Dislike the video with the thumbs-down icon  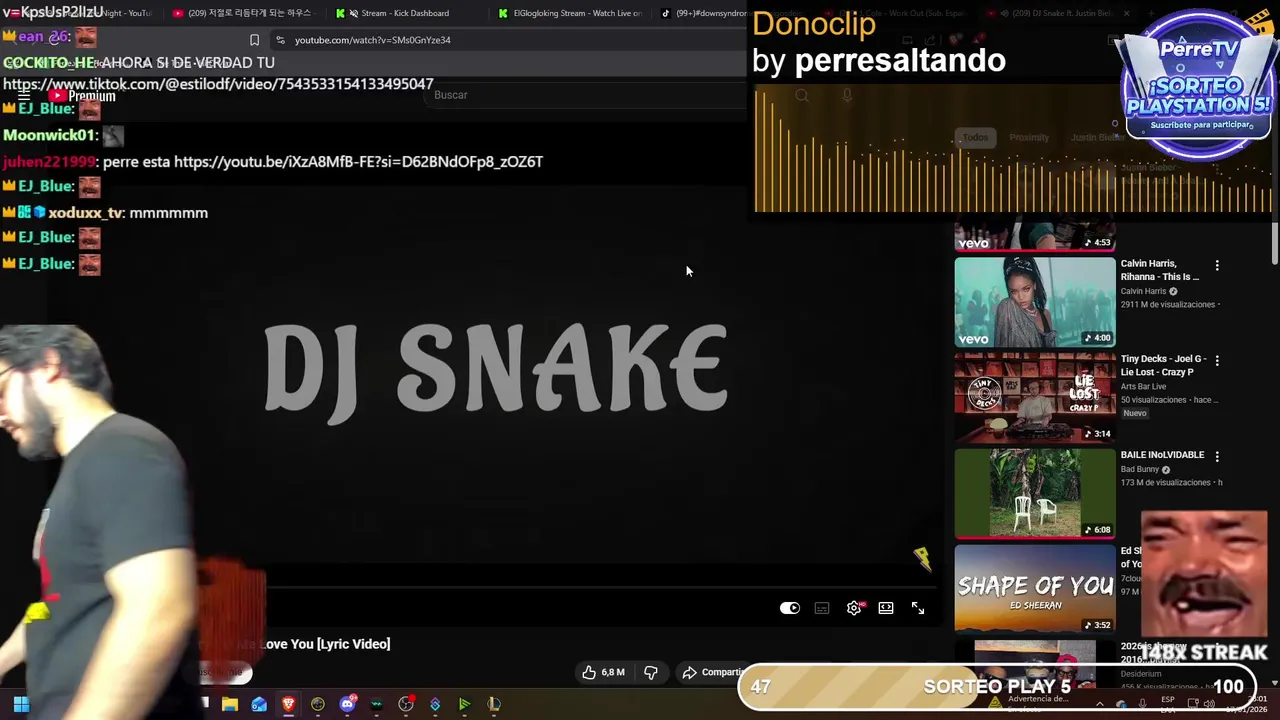[651, 672]
